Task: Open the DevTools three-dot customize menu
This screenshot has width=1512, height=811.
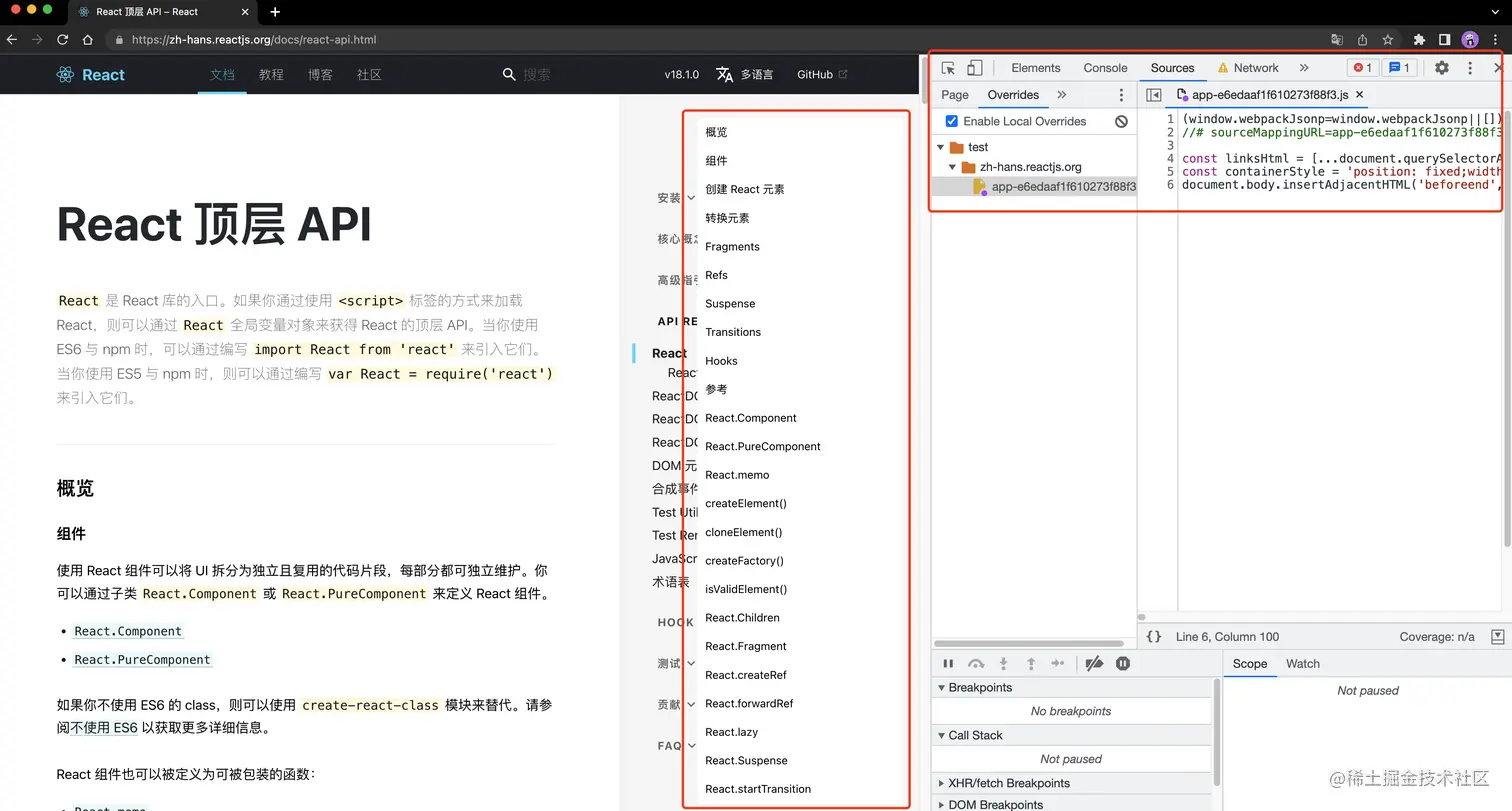Action: (x=1470, y=68)
